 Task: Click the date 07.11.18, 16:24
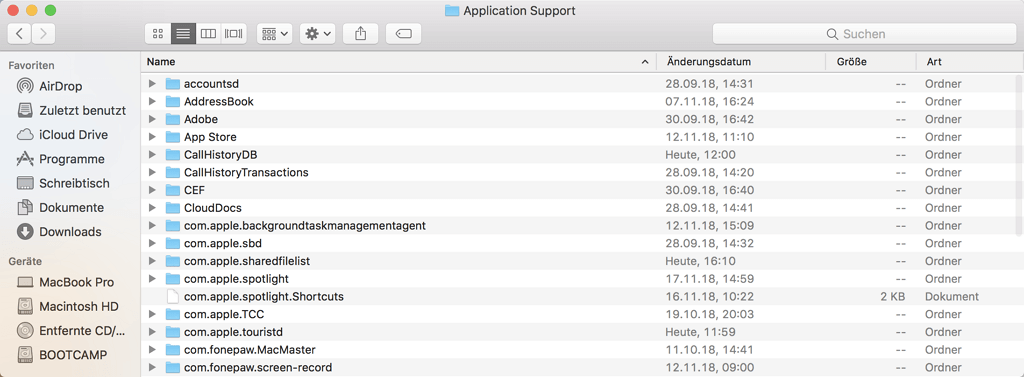(x=710, y=101)
